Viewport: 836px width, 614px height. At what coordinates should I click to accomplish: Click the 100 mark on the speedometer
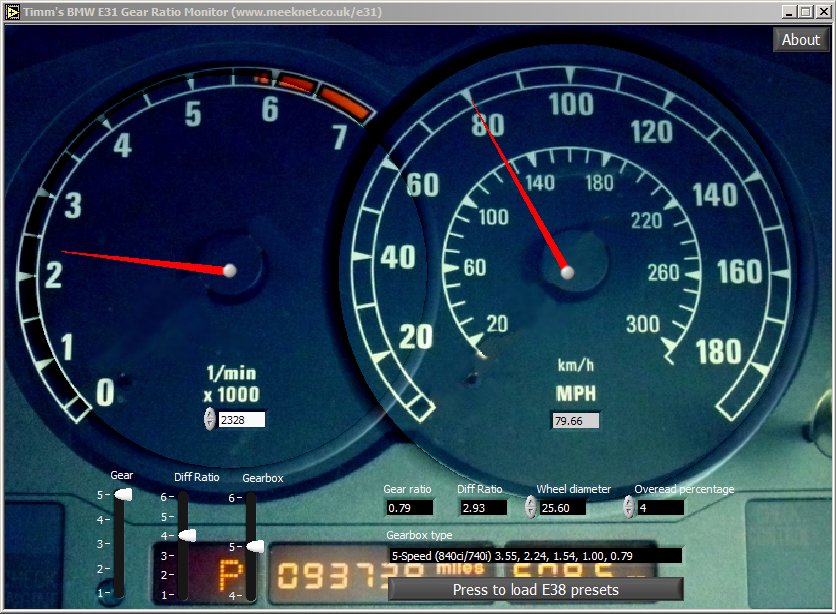[x=571, y=104]
